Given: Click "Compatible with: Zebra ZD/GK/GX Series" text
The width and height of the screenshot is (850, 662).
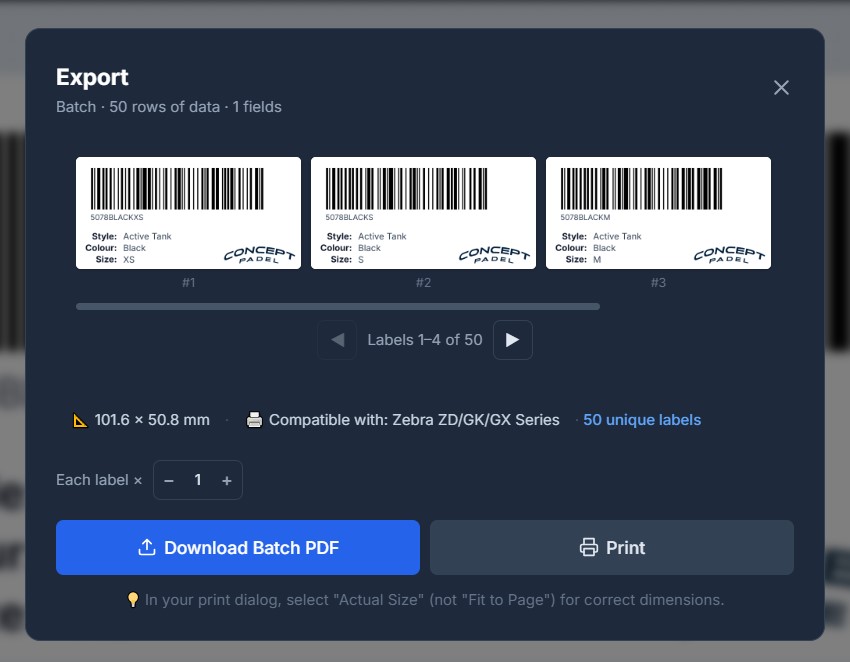Looking at the screenshot, I should 414,420.
